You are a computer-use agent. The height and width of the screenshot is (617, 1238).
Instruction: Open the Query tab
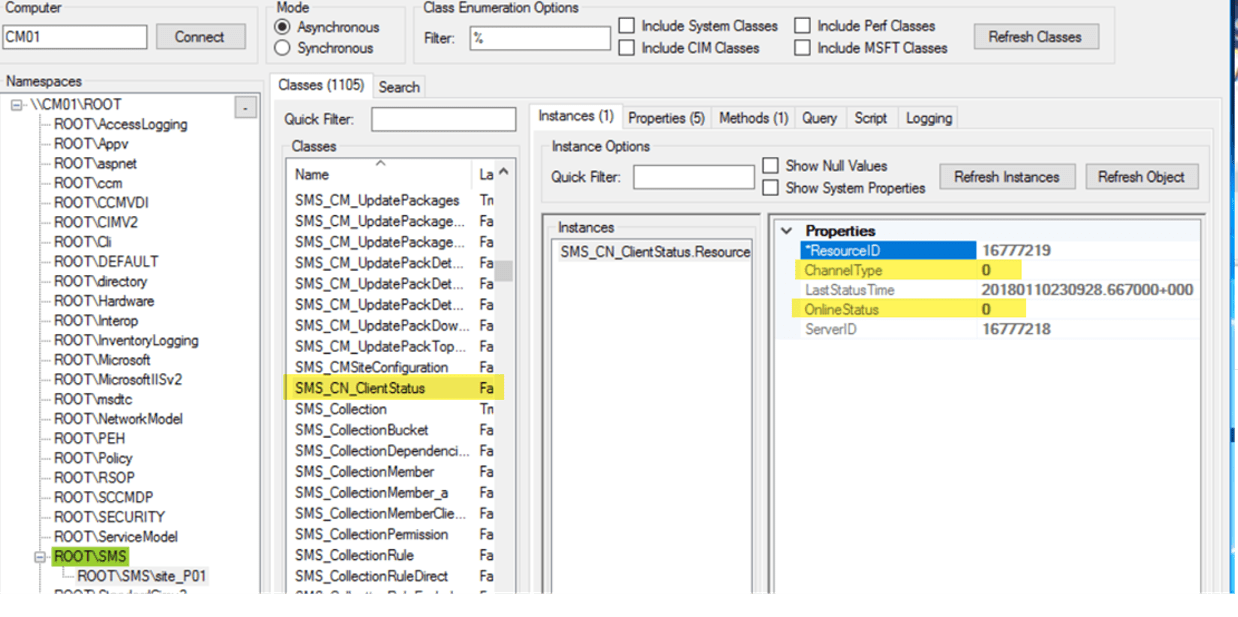coord(819,118)
